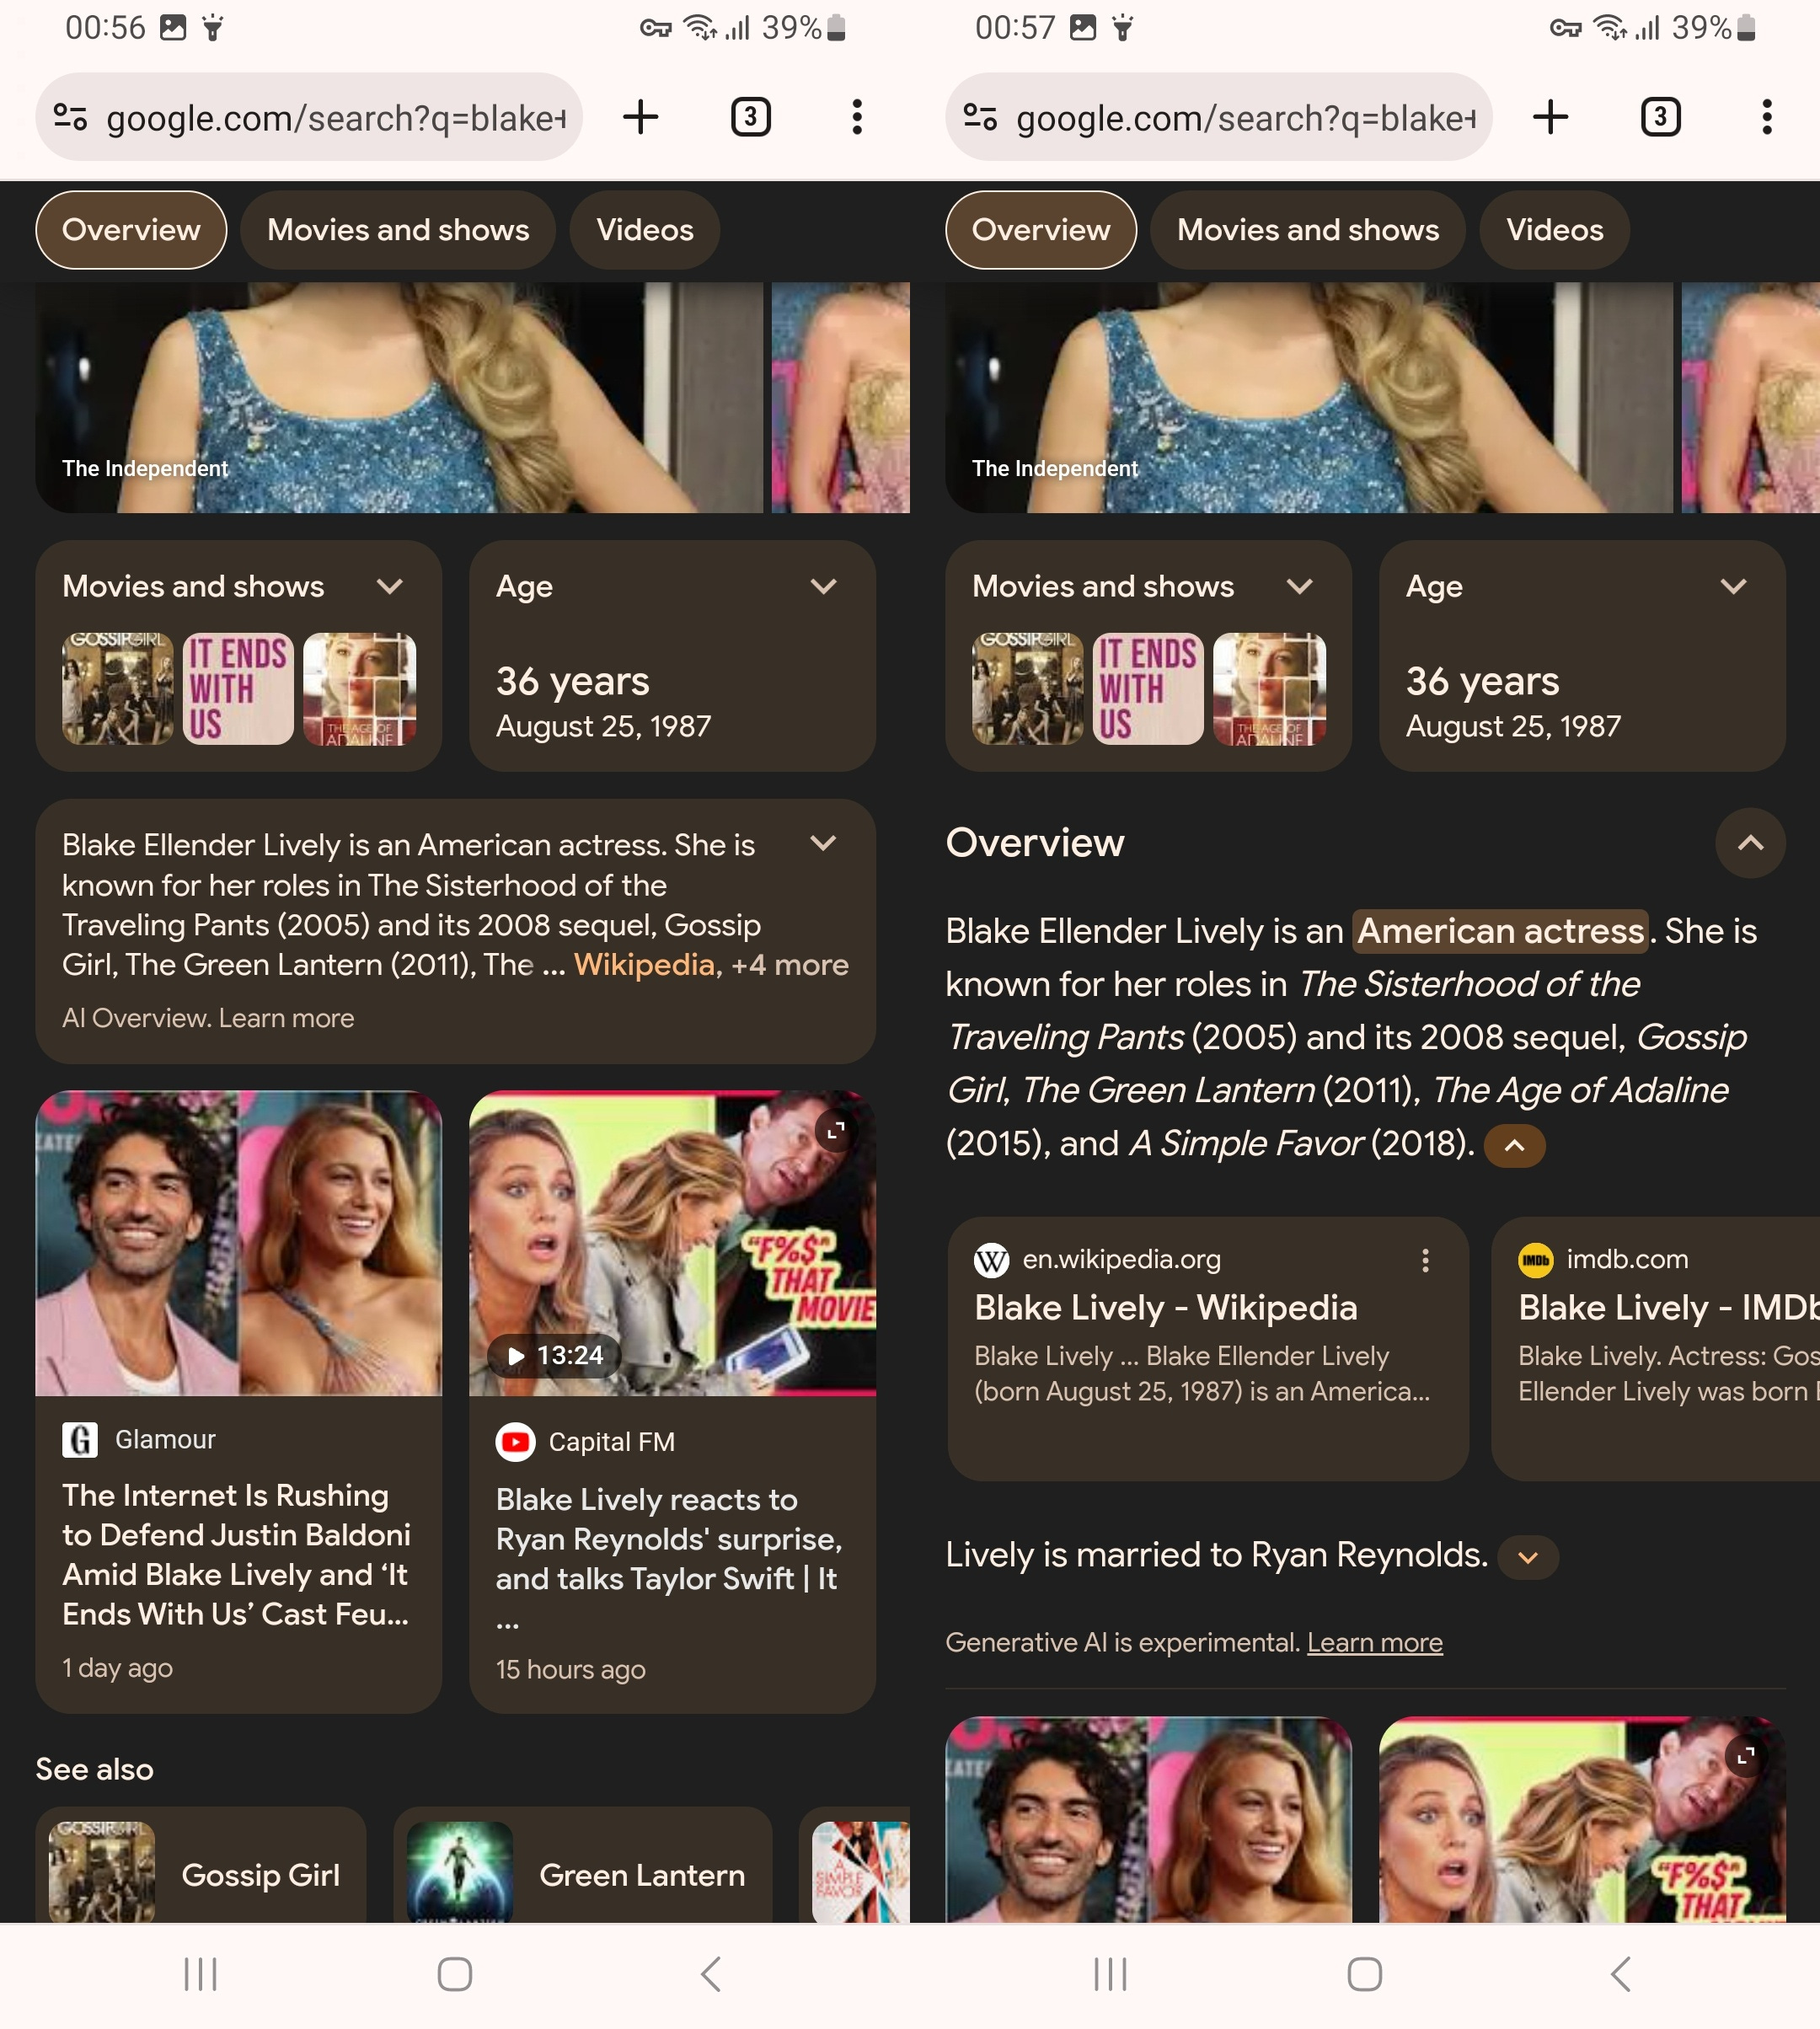Tap highlighted 'American actress' text
Screen dimensions: 1820x2029
click(x=1500, y=931)
